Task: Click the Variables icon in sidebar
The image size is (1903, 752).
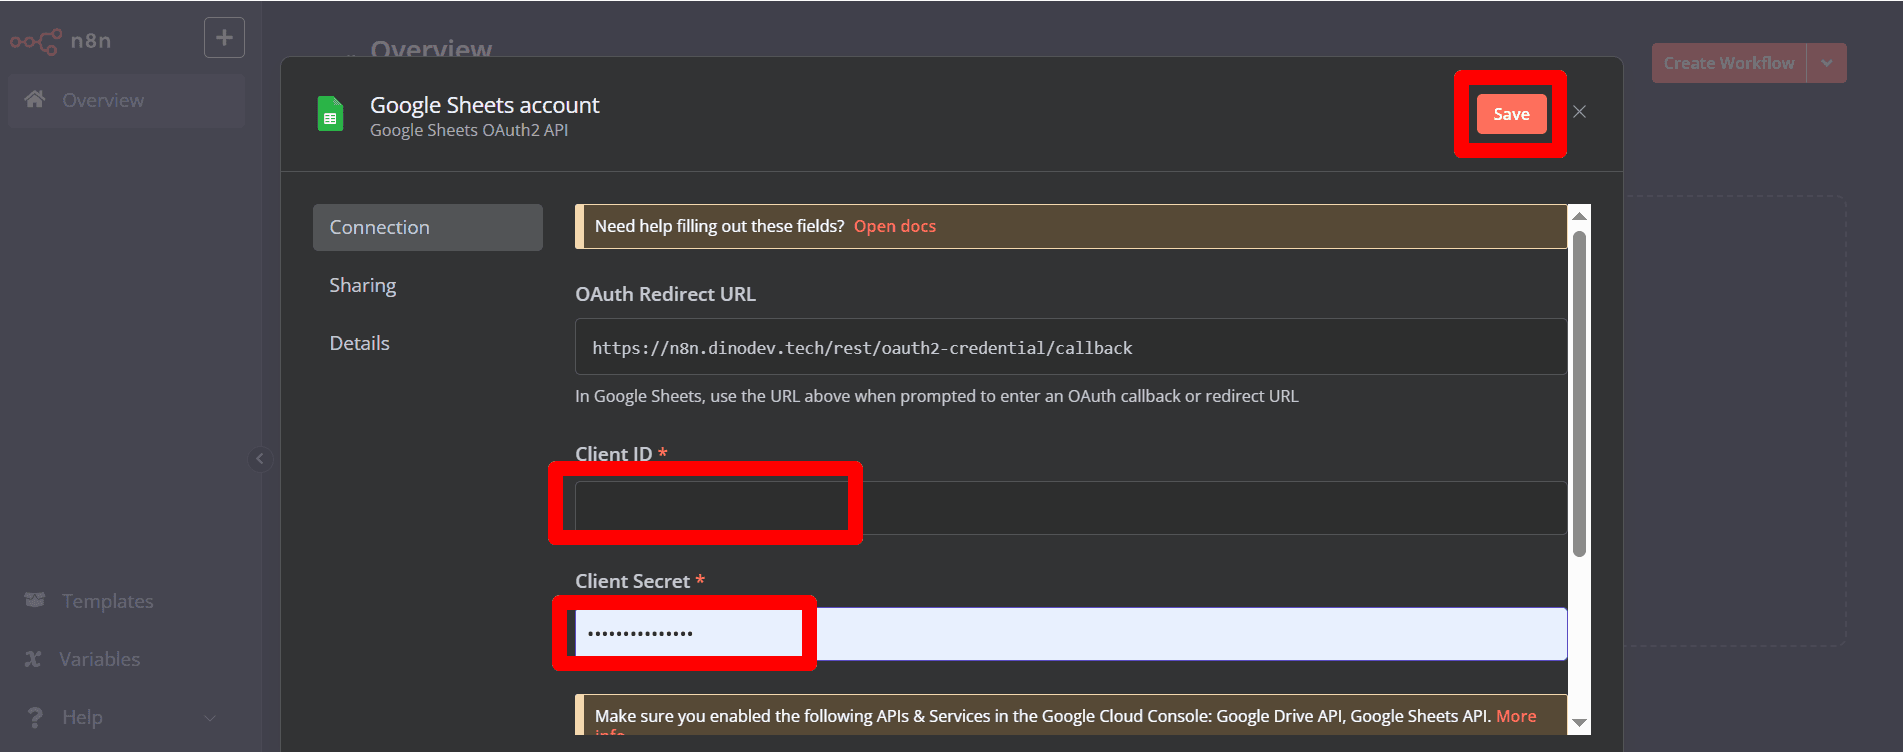Action: pyautogui.click(x=33, y=659)
